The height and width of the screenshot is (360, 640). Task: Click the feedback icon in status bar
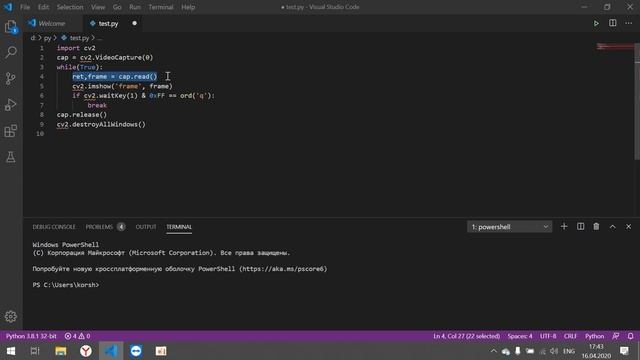pos(616,336)
